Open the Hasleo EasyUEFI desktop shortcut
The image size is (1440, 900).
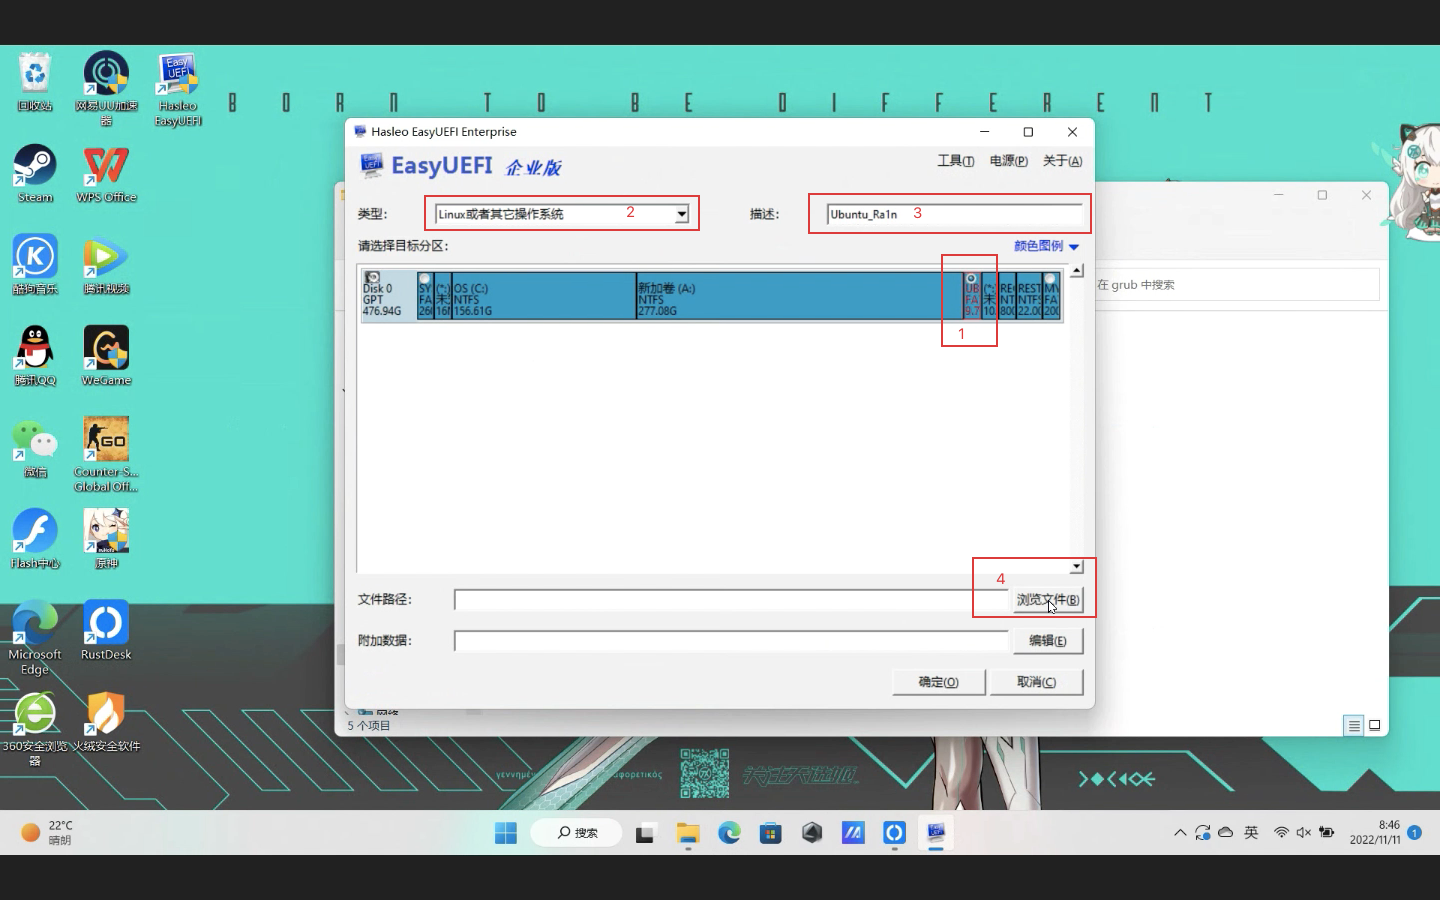pyautogui.click(x=178, y=88)
